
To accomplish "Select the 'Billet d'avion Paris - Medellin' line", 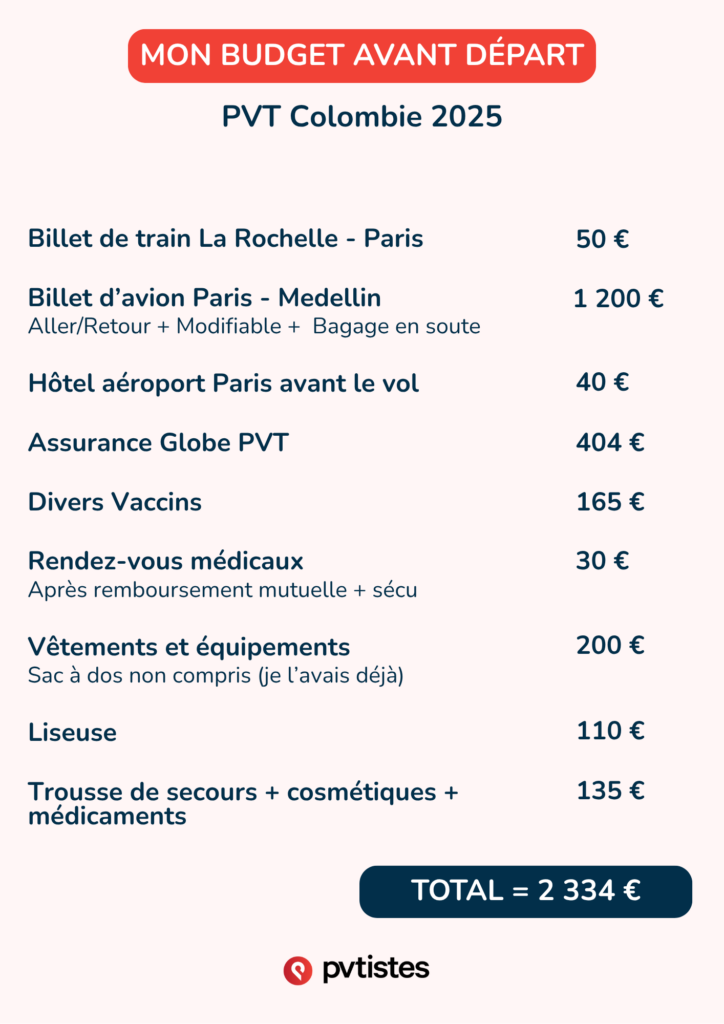I will [x=204, y=298].
